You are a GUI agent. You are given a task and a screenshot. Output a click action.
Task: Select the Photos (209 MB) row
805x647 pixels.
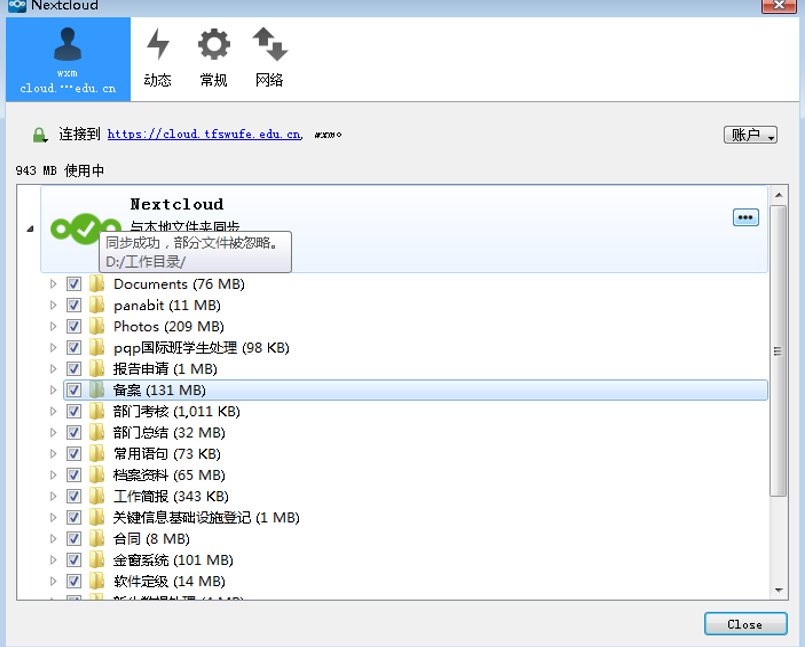[416, 326]
